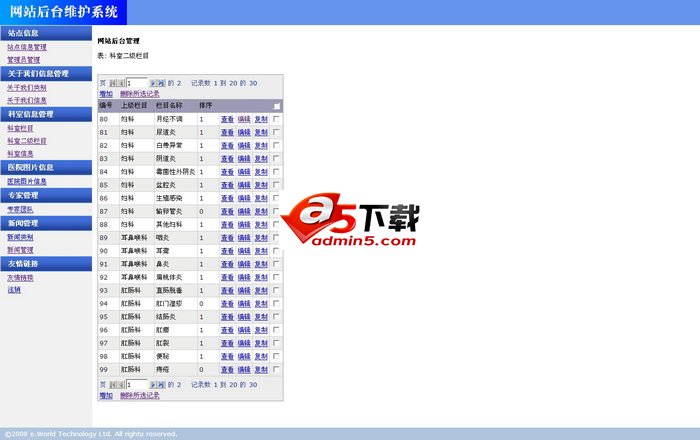Tick the checkbox for record 80
The width and height of the screenshot is (700, 440).
pyautogui.click(x=276, y=119)
